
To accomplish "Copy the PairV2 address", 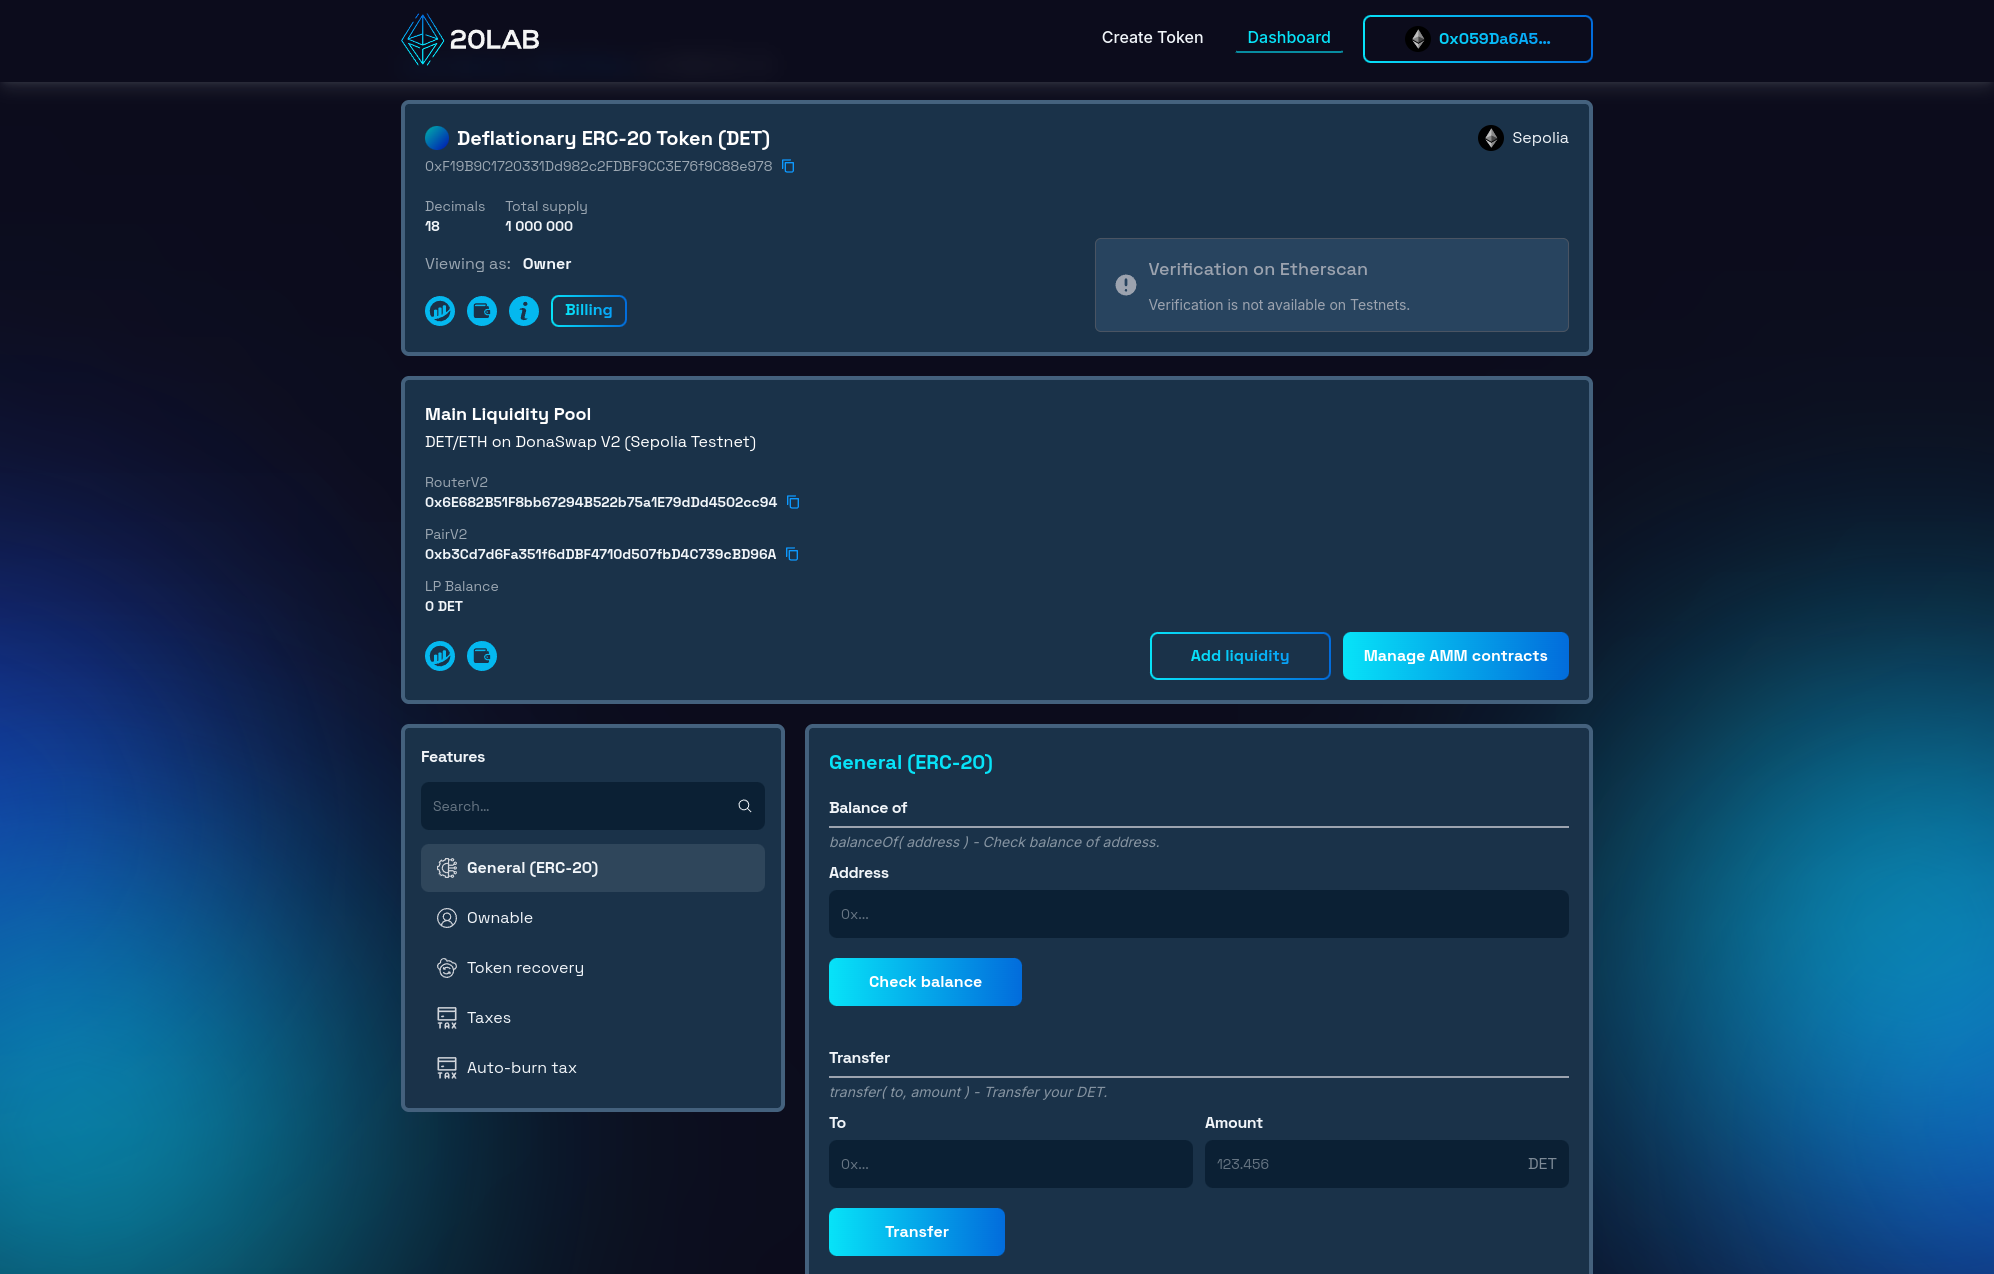I will [x=792, y=554].
